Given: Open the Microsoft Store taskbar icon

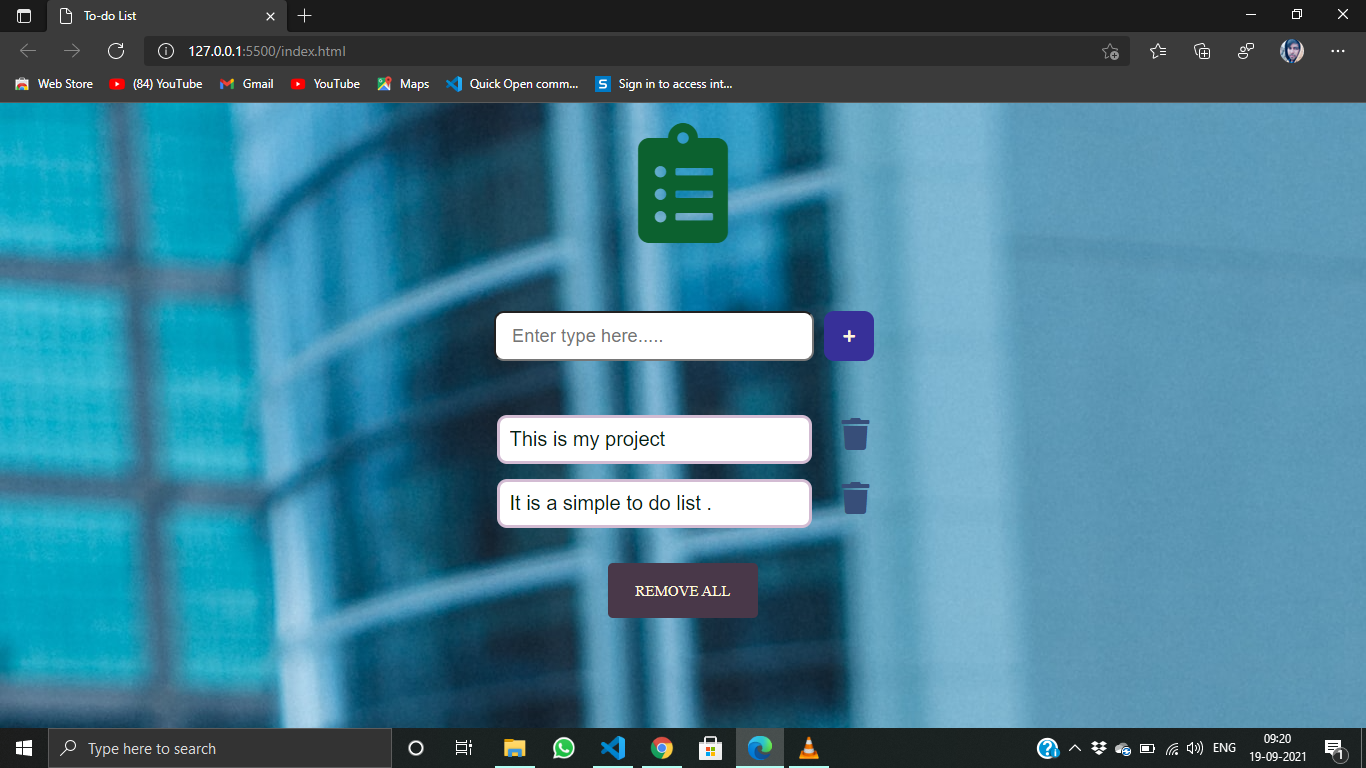Looking at the screenshot, I should click(711, 748).
